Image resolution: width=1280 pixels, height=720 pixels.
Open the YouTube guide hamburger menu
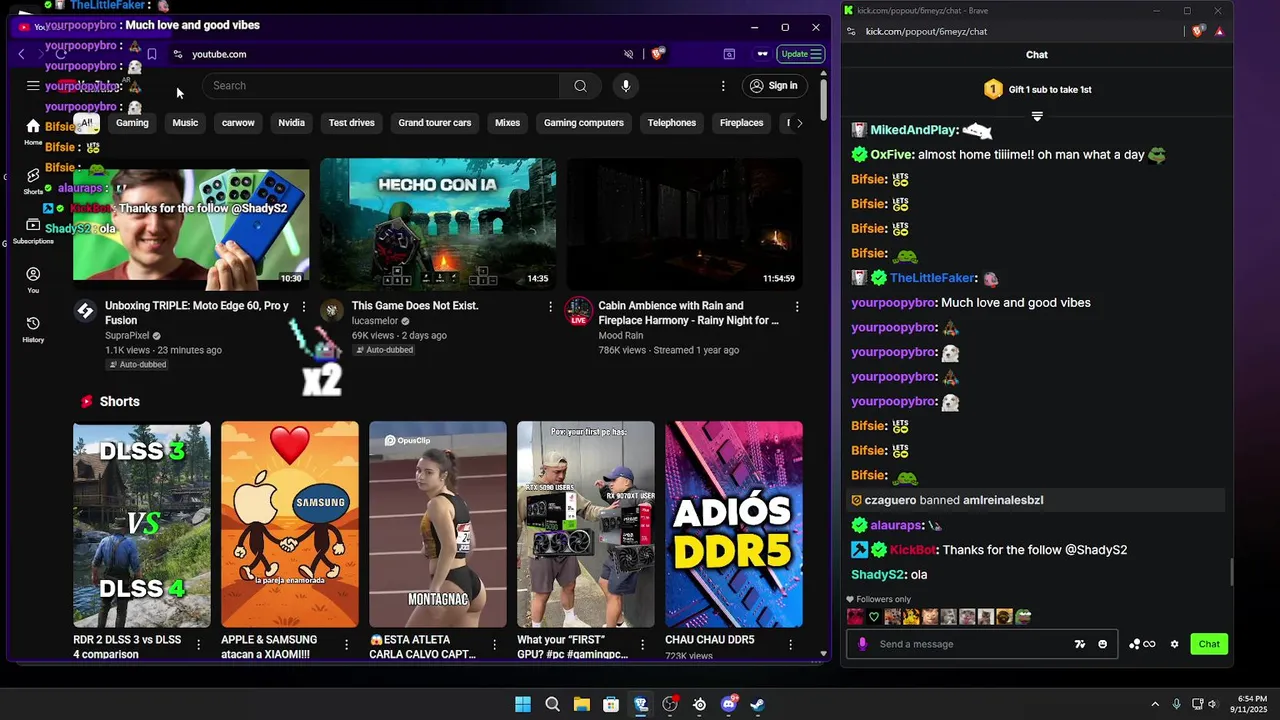tap(33, 86)
